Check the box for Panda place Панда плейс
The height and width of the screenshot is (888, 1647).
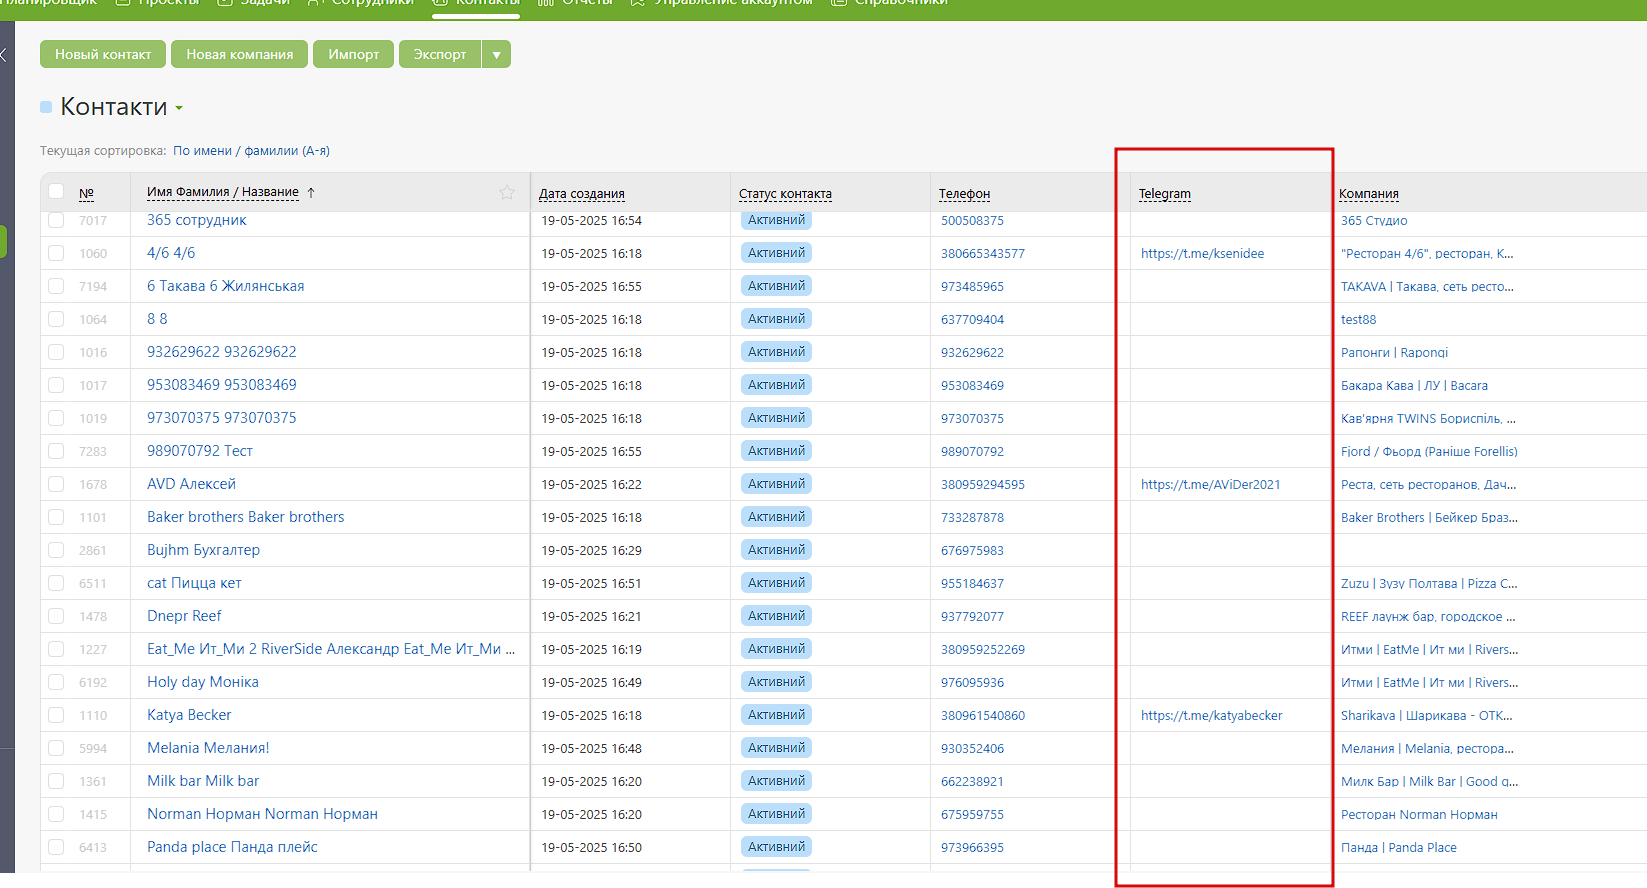[x=56, y=847]
